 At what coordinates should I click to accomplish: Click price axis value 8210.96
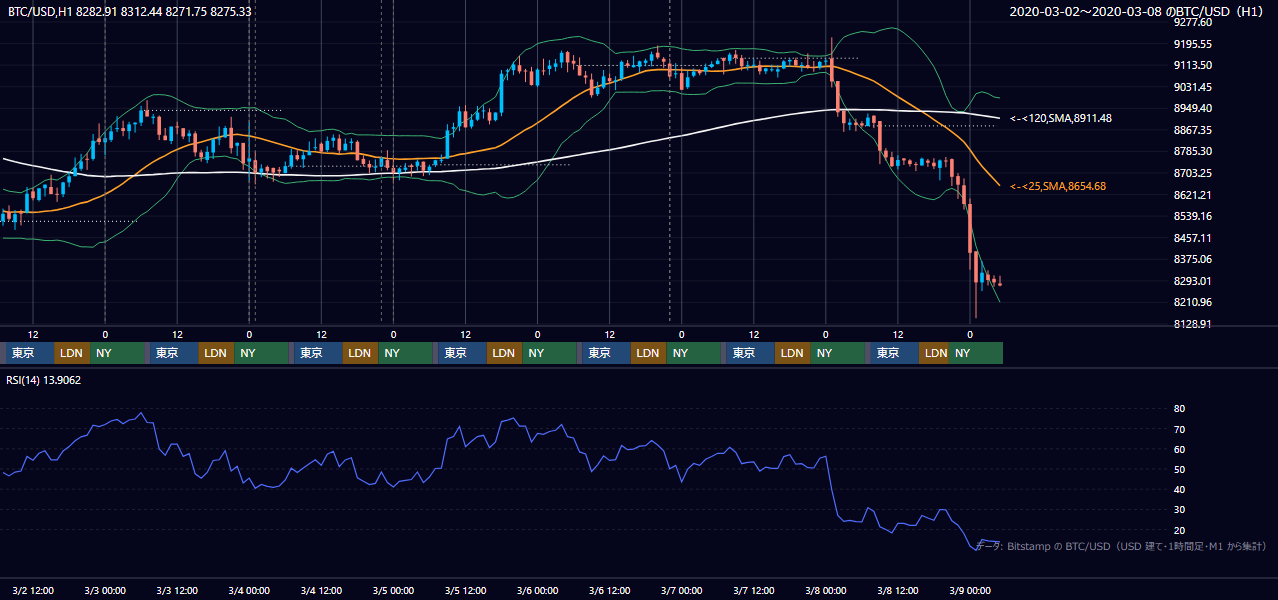pyautogui.click(x=1193, y=302)
